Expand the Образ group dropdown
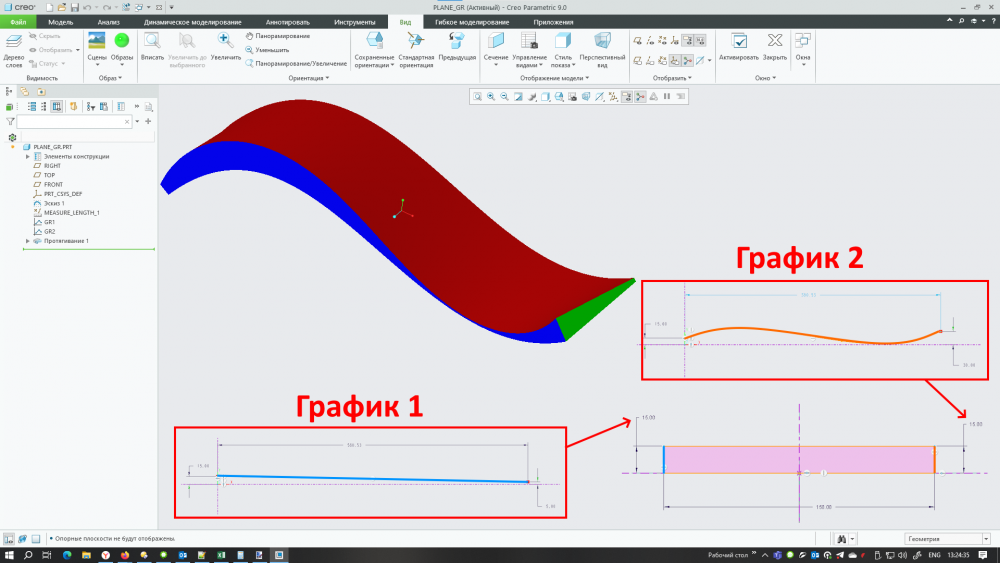Viewport: 1000px width, 563px height. coord(110,78)
